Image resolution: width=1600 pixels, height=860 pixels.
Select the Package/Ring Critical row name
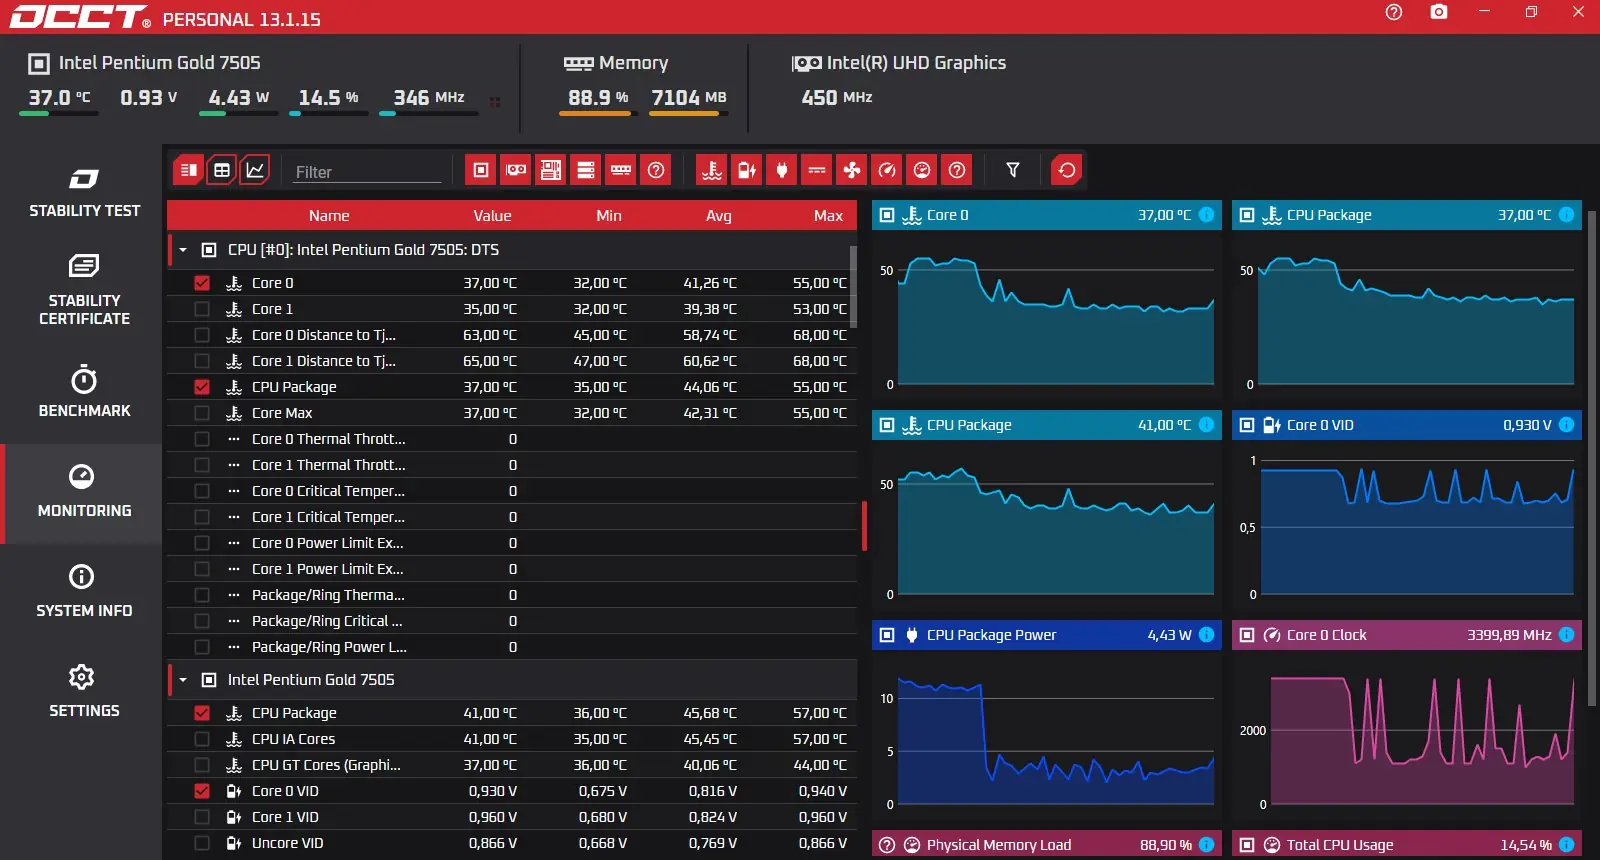click(x=327, y=621)
